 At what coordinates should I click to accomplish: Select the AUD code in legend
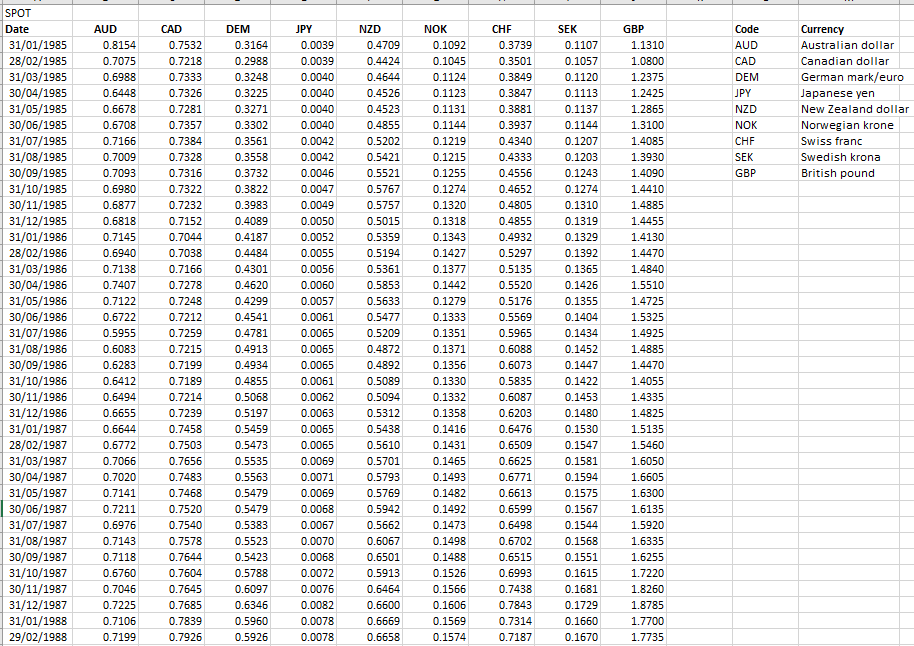tap(765, 45)
